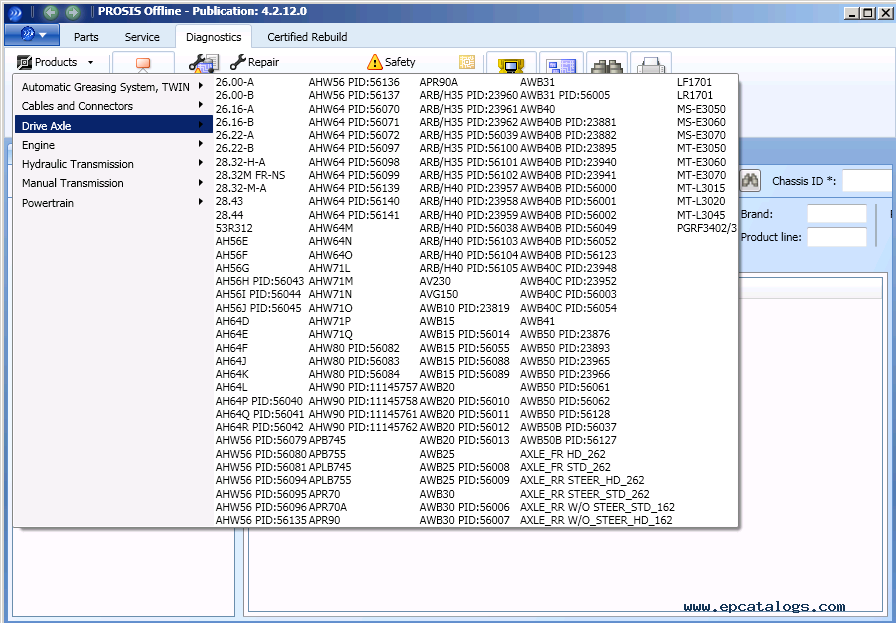Open the Safety warning section

pos(391,62)
